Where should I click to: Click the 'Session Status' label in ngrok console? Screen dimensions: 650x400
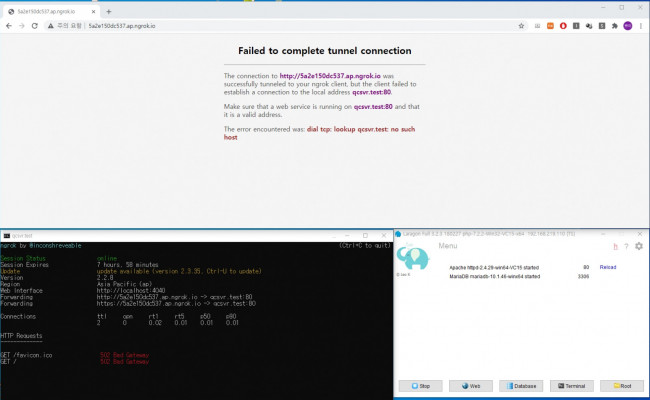23,258
